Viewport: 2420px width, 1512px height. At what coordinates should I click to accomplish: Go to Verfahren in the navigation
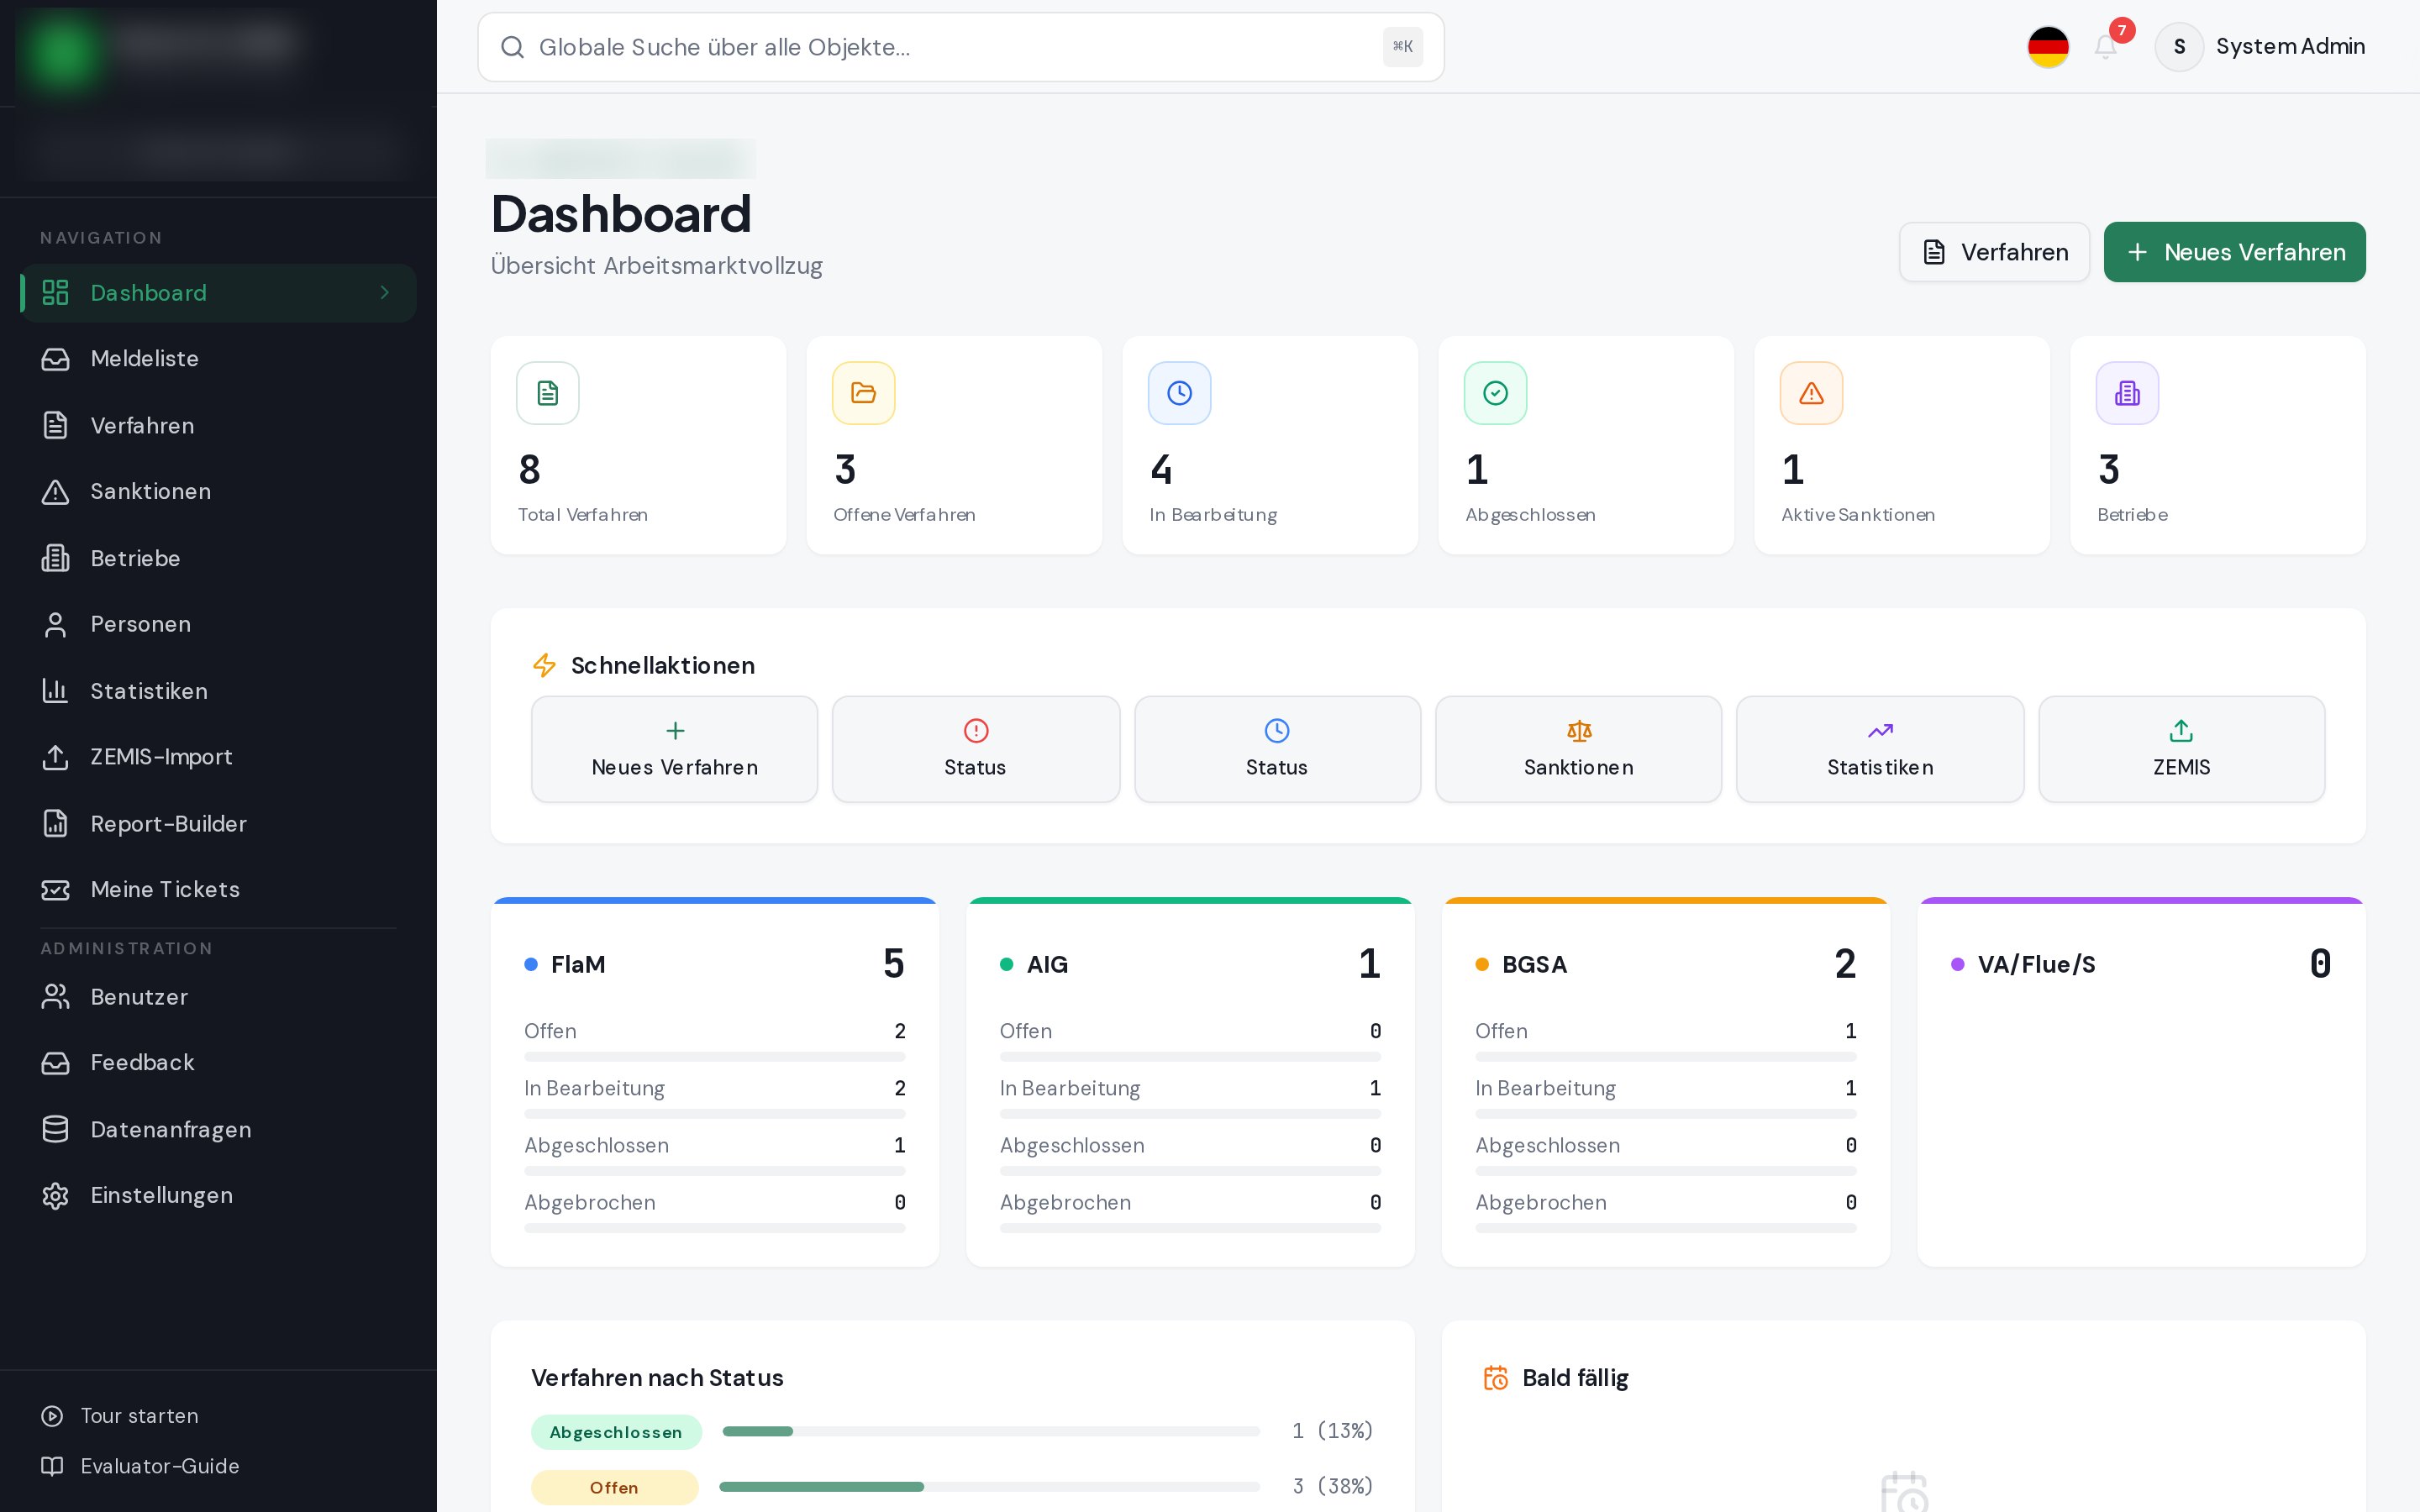coord(218,425)
